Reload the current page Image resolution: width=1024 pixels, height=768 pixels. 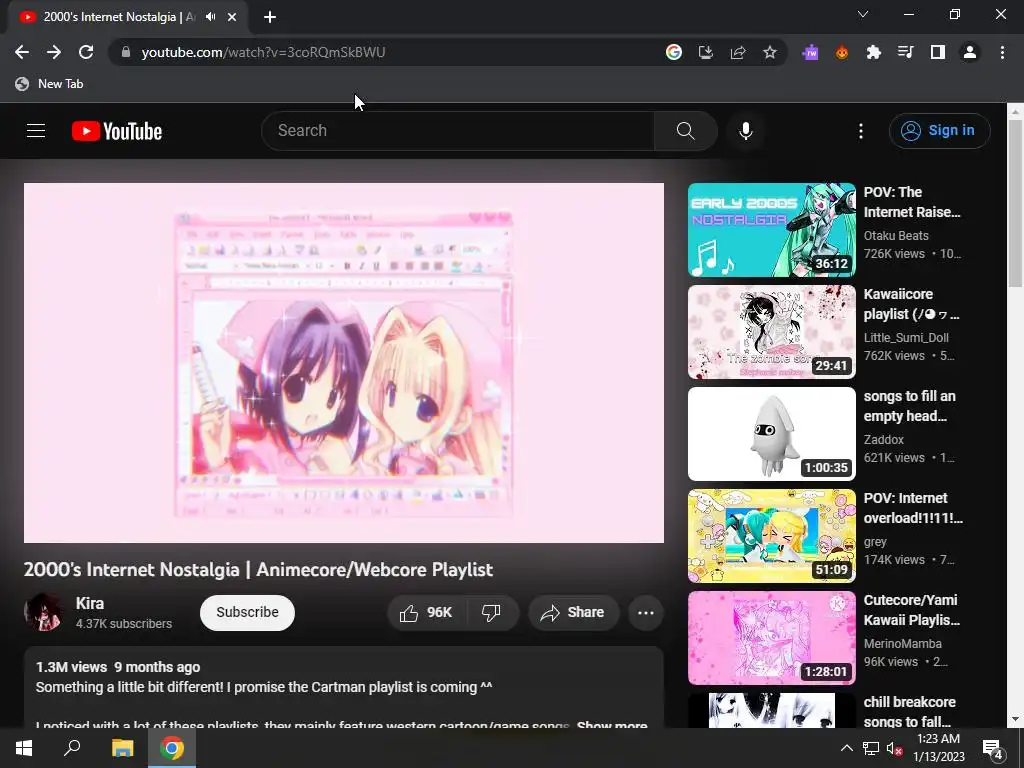click(x=86, y=52)
